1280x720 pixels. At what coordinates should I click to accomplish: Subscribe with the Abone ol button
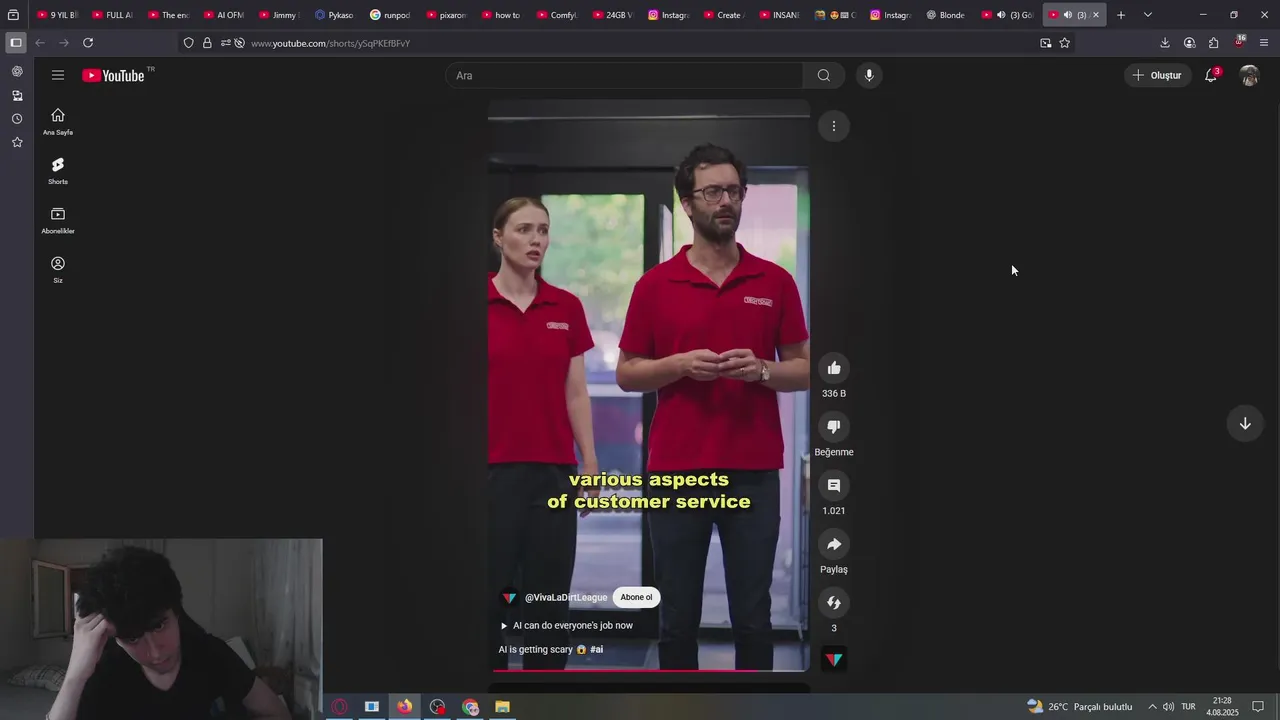pyautogui.click(x=636, y=597)
